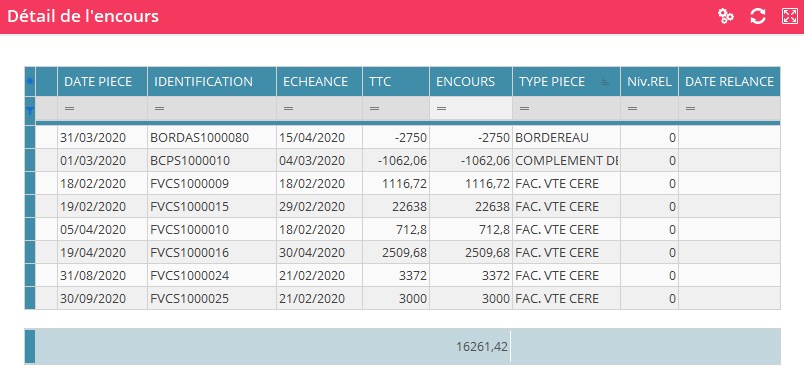
Task: Select the BCPS1000010 identification cell
Action: 212,161
